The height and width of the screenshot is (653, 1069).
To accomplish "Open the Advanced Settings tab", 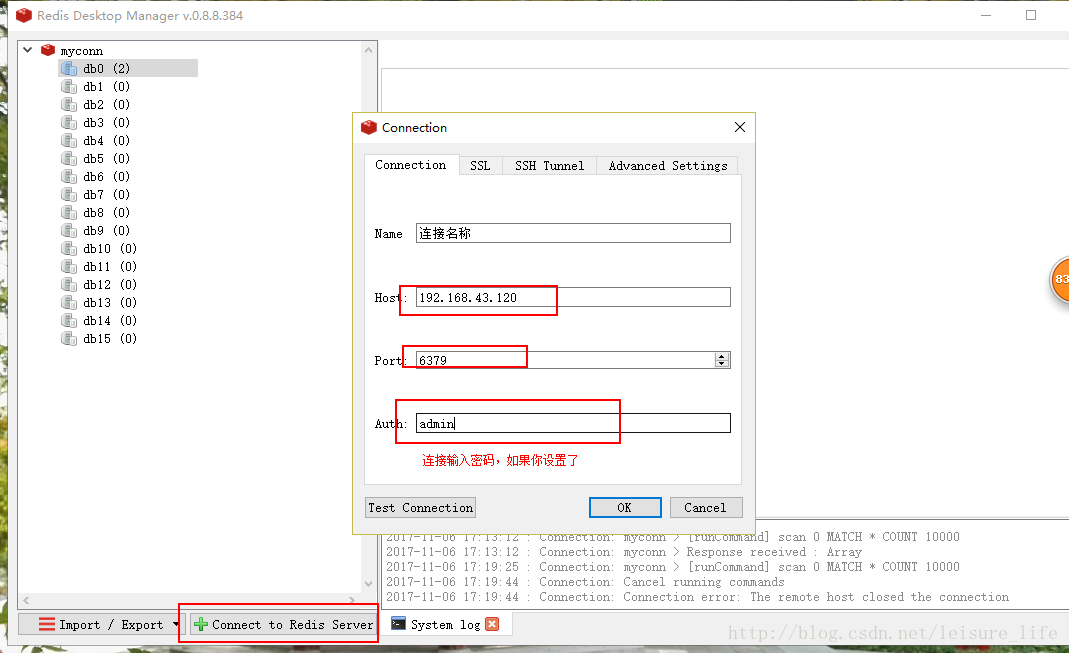I will coord(668,166).
